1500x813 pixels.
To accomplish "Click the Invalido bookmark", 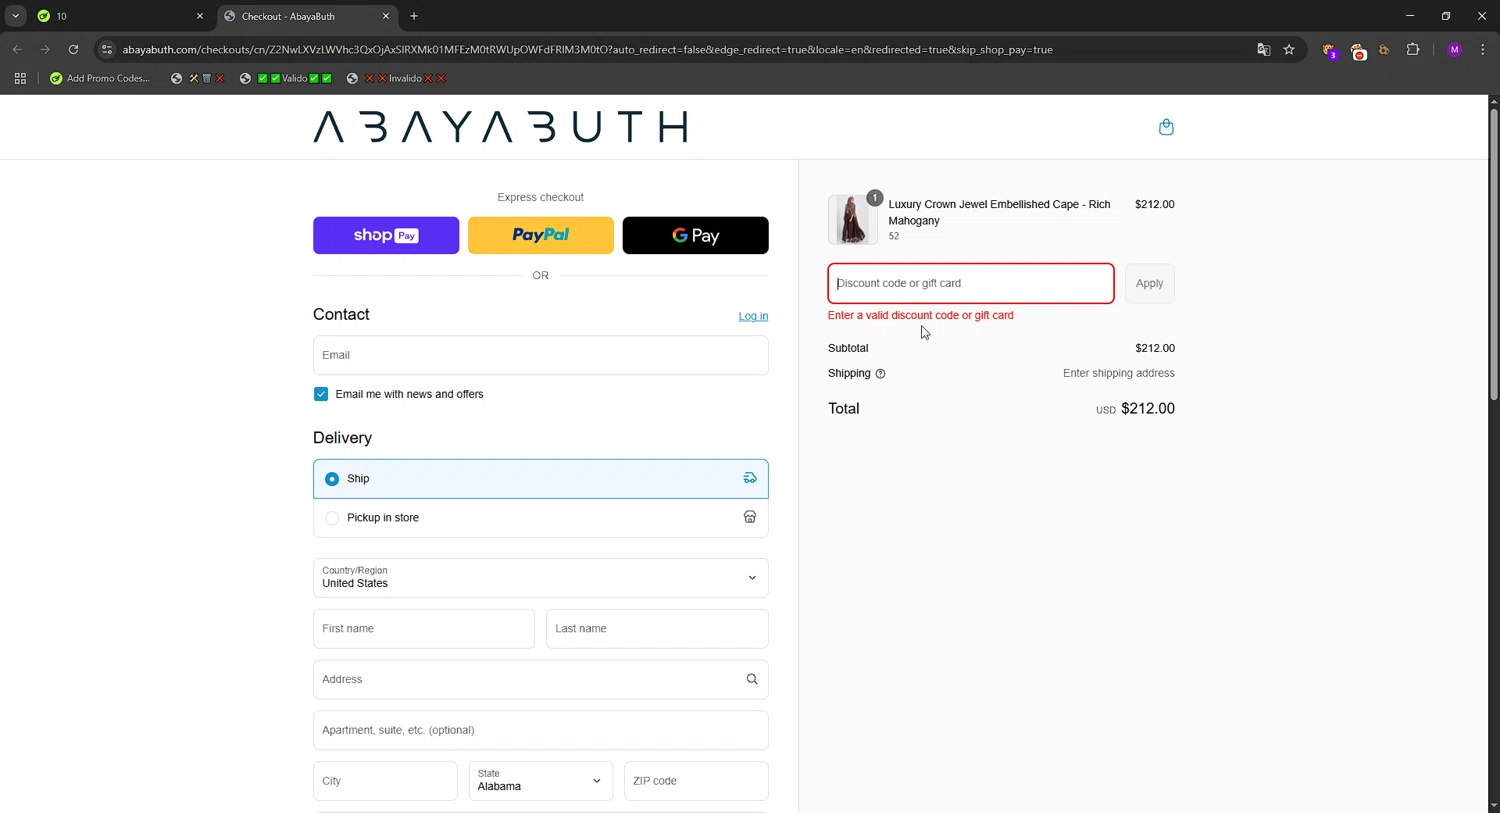I will pos(396,78).
